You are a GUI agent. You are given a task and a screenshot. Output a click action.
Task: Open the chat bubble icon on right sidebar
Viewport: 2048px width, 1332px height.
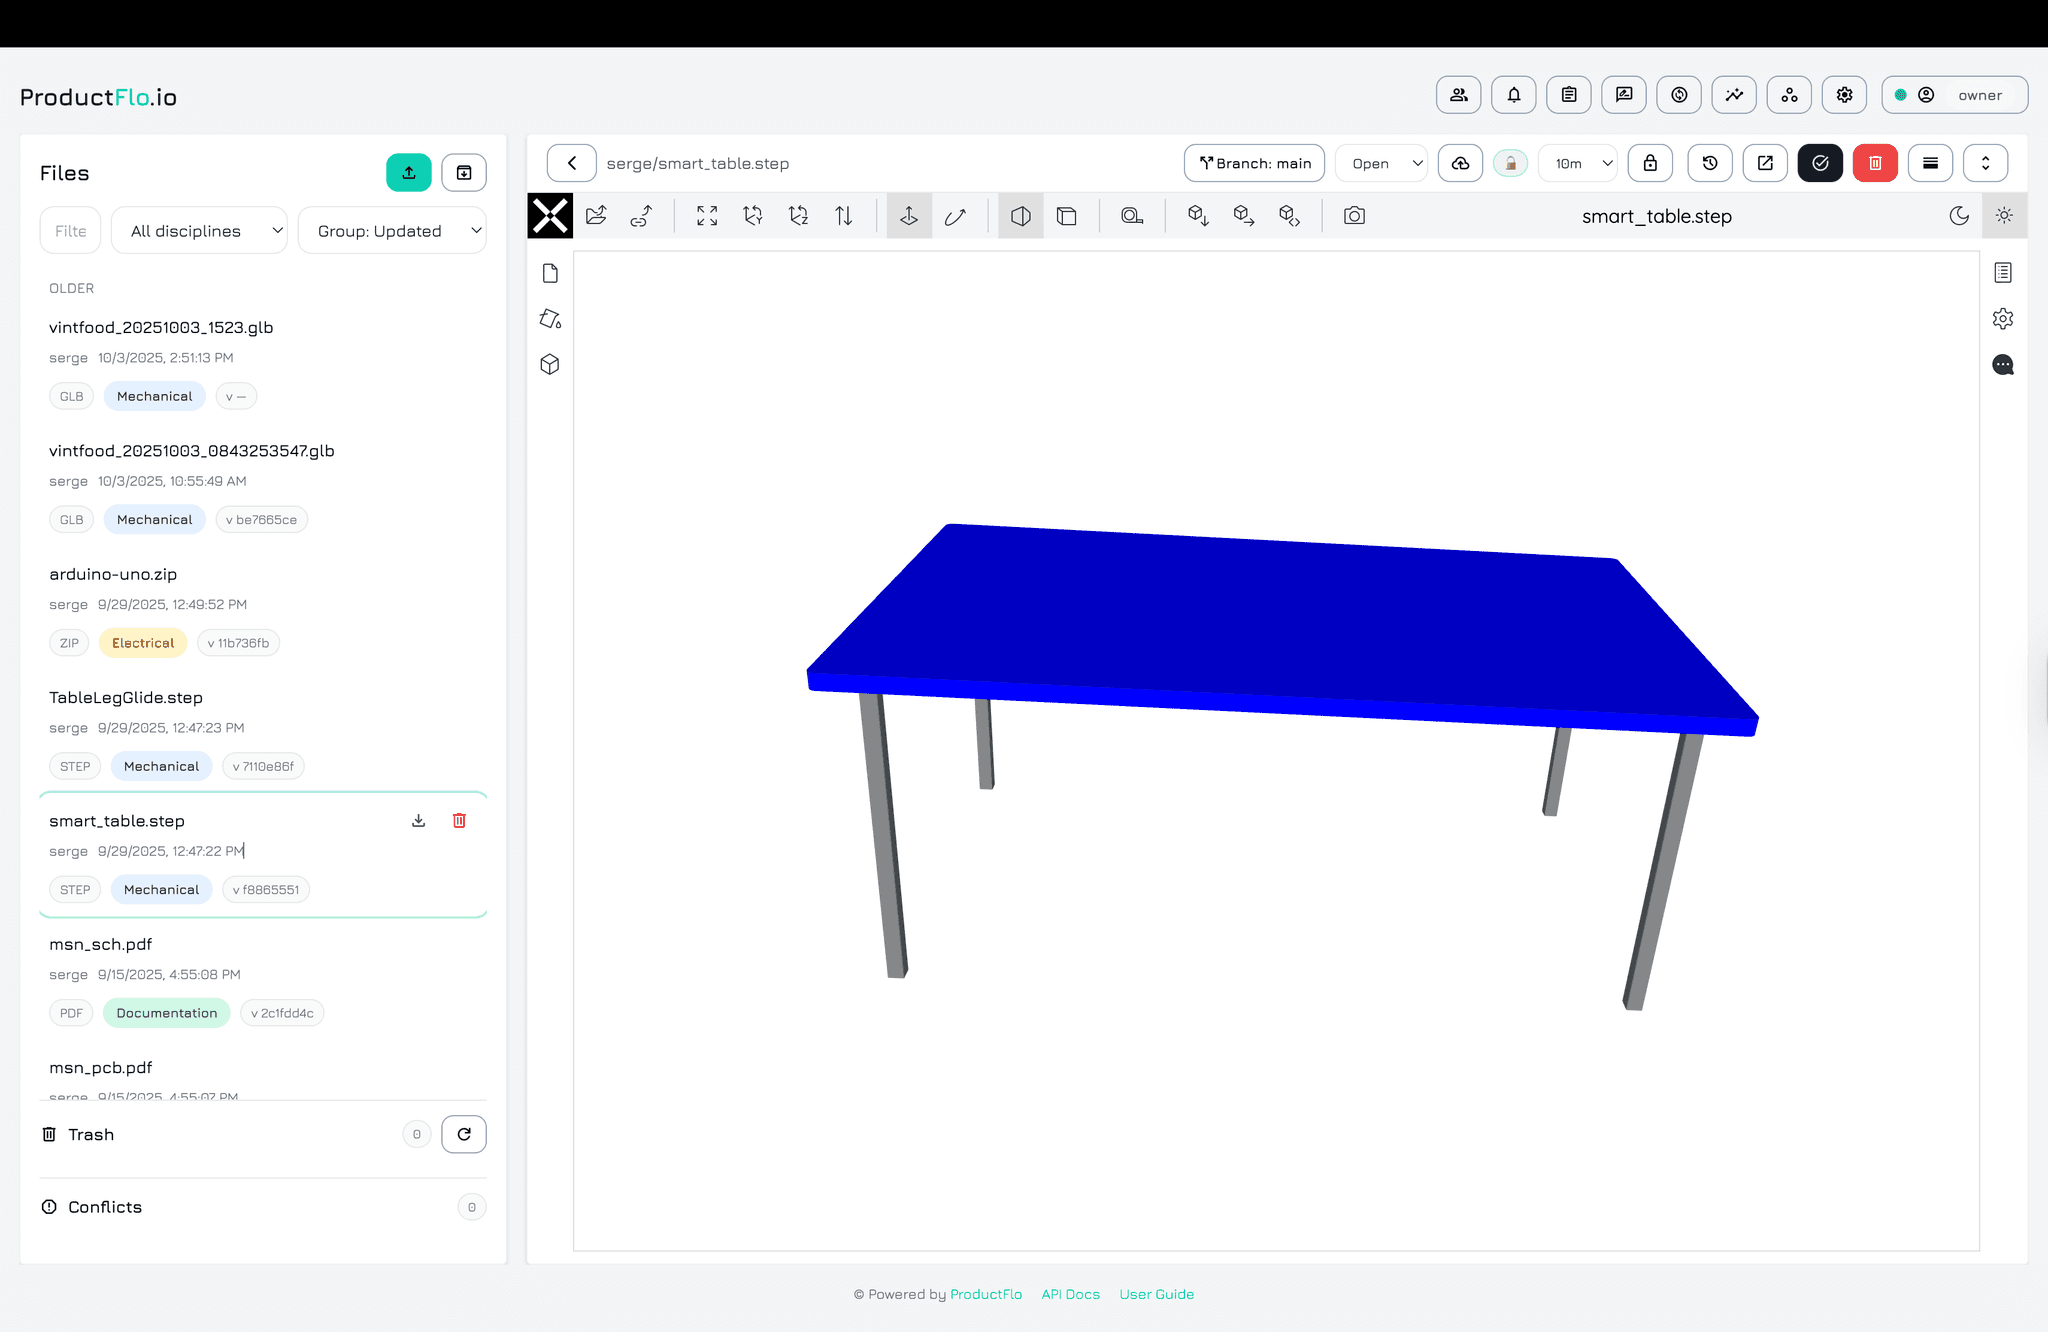(2003, 365)
